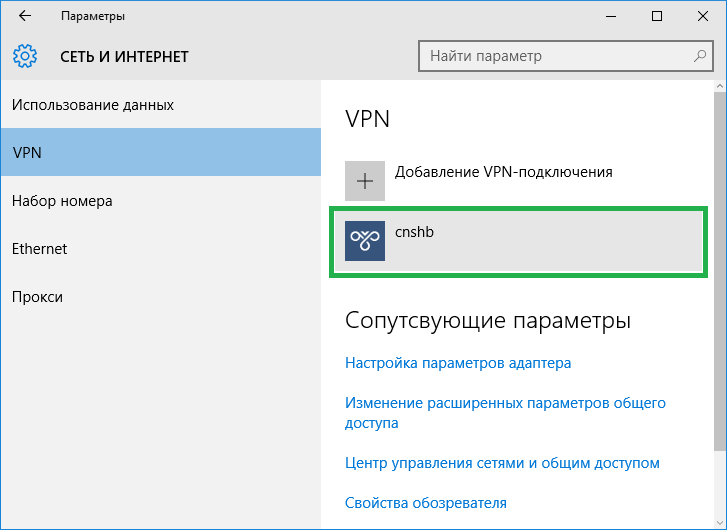Screen dimensions: 727x530
Task: Open the Прокси settings page
Action: [x=37, y=297]
